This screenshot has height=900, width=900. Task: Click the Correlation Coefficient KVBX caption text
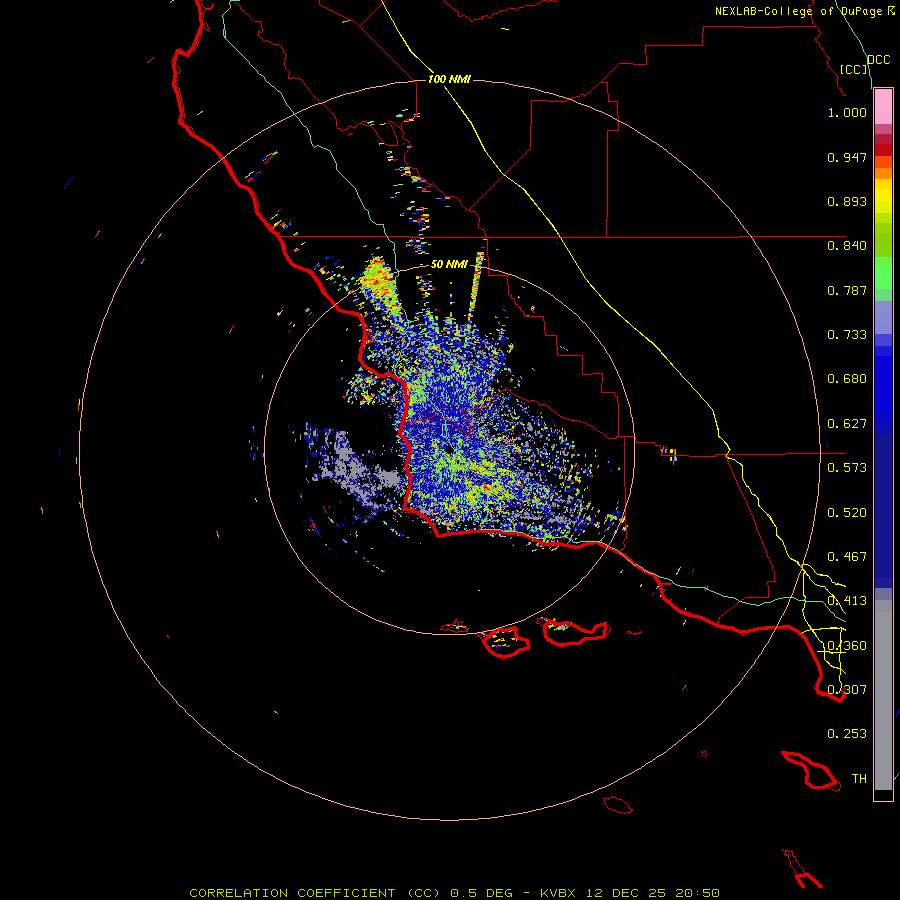click(x=454, y=893)
